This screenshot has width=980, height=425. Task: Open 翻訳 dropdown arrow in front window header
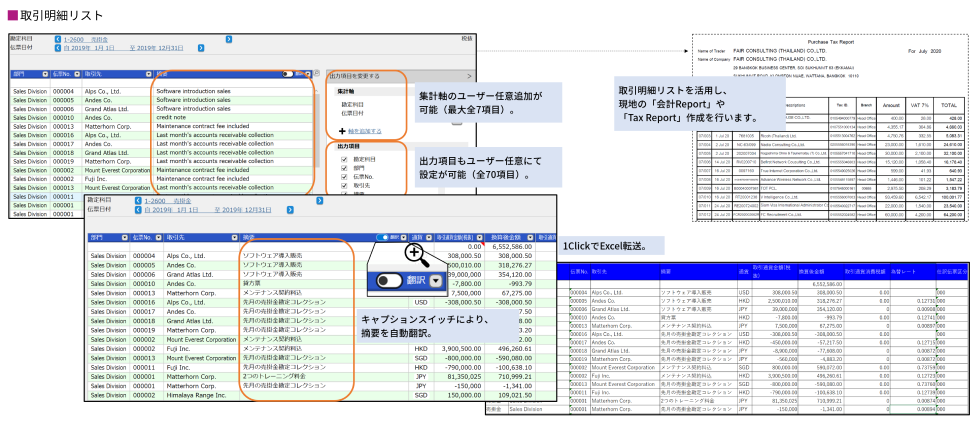[x=404, y=238]
